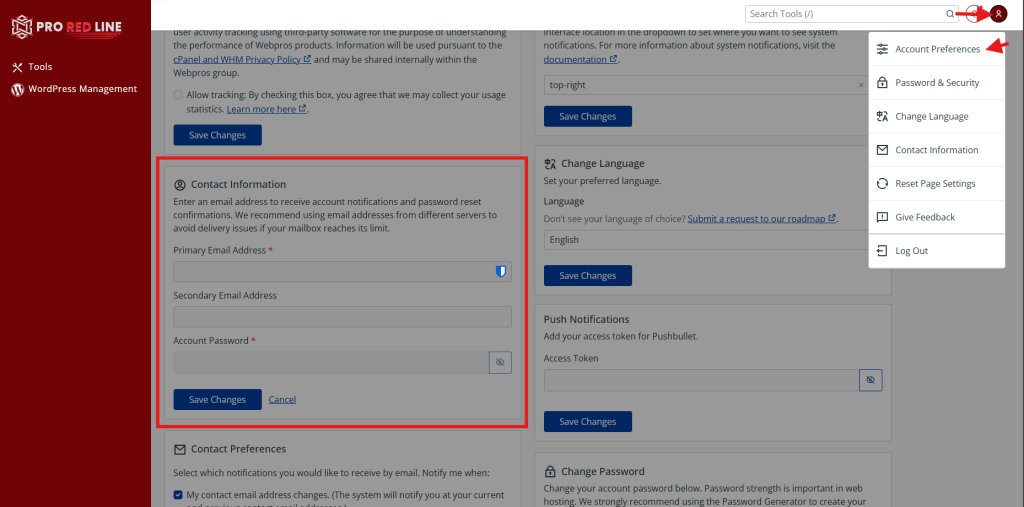Screen dimensions: 1024x507
Task: Save Changes in Contact Information section
Action: point(217,400)
